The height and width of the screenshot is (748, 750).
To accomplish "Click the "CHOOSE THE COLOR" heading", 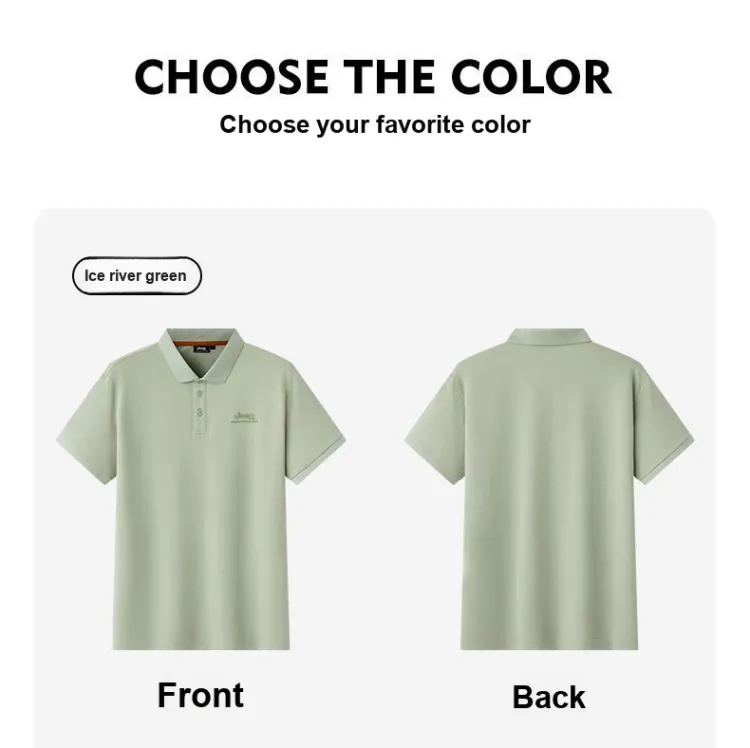I will [x=374, y=77].
